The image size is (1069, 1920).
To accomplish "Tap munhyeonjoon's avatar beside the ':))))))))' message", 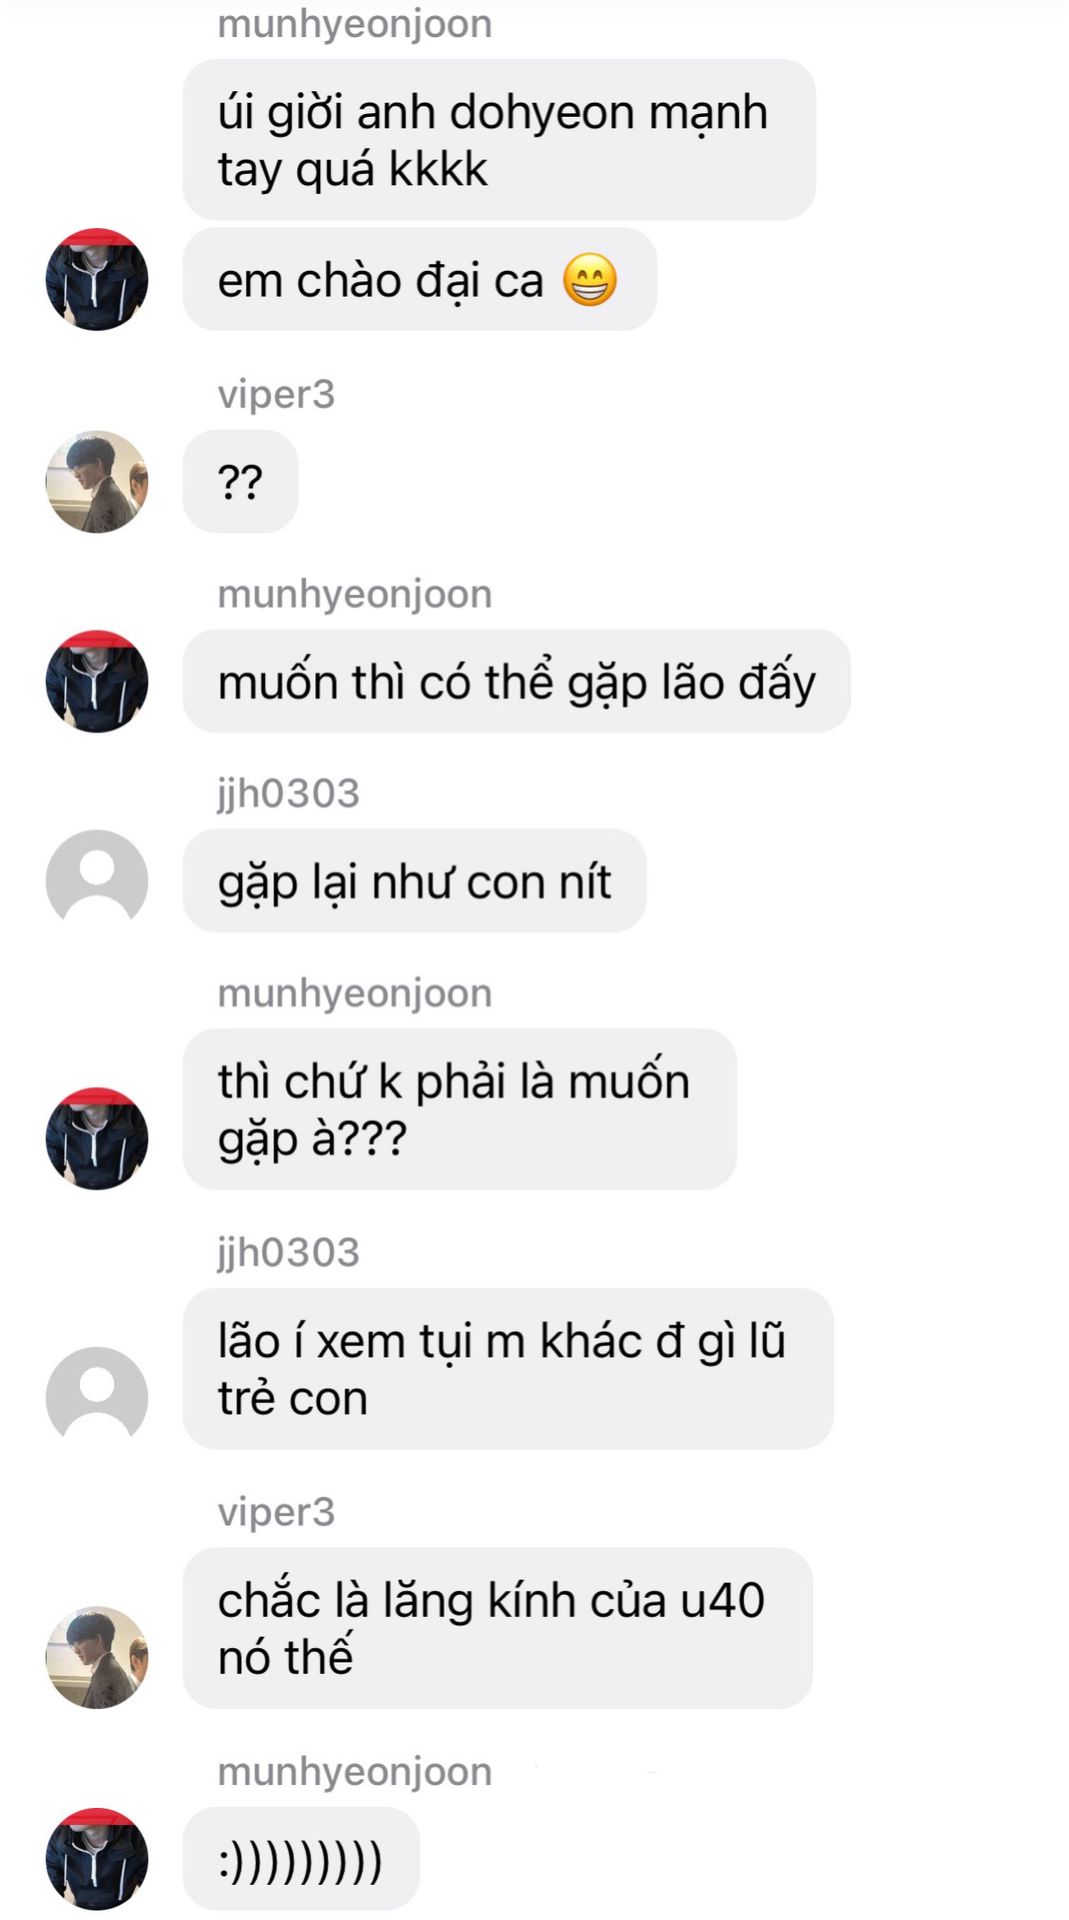I will coord(97,1858).
